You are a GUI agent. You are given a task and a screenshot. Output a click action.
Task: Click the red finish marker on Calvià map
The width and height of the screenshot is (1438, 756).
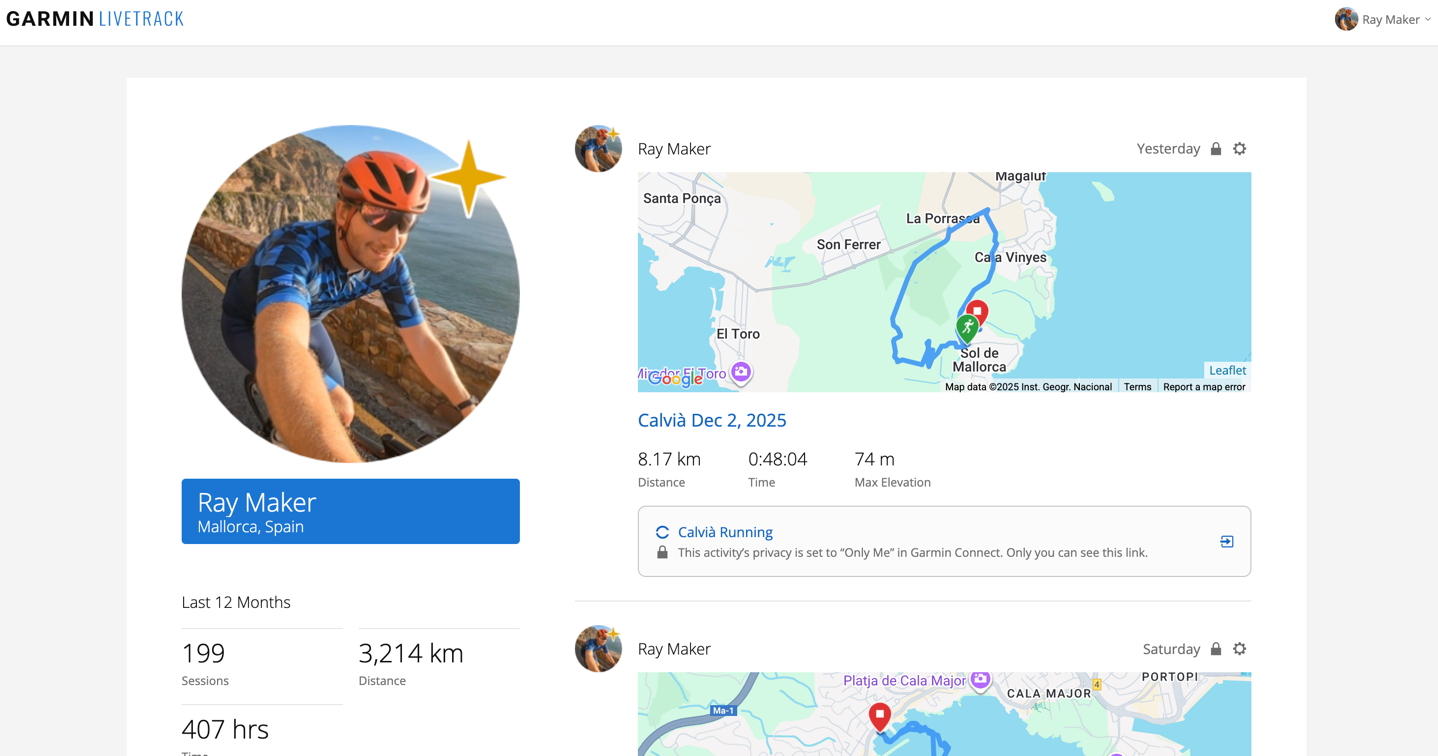(977, 313)
